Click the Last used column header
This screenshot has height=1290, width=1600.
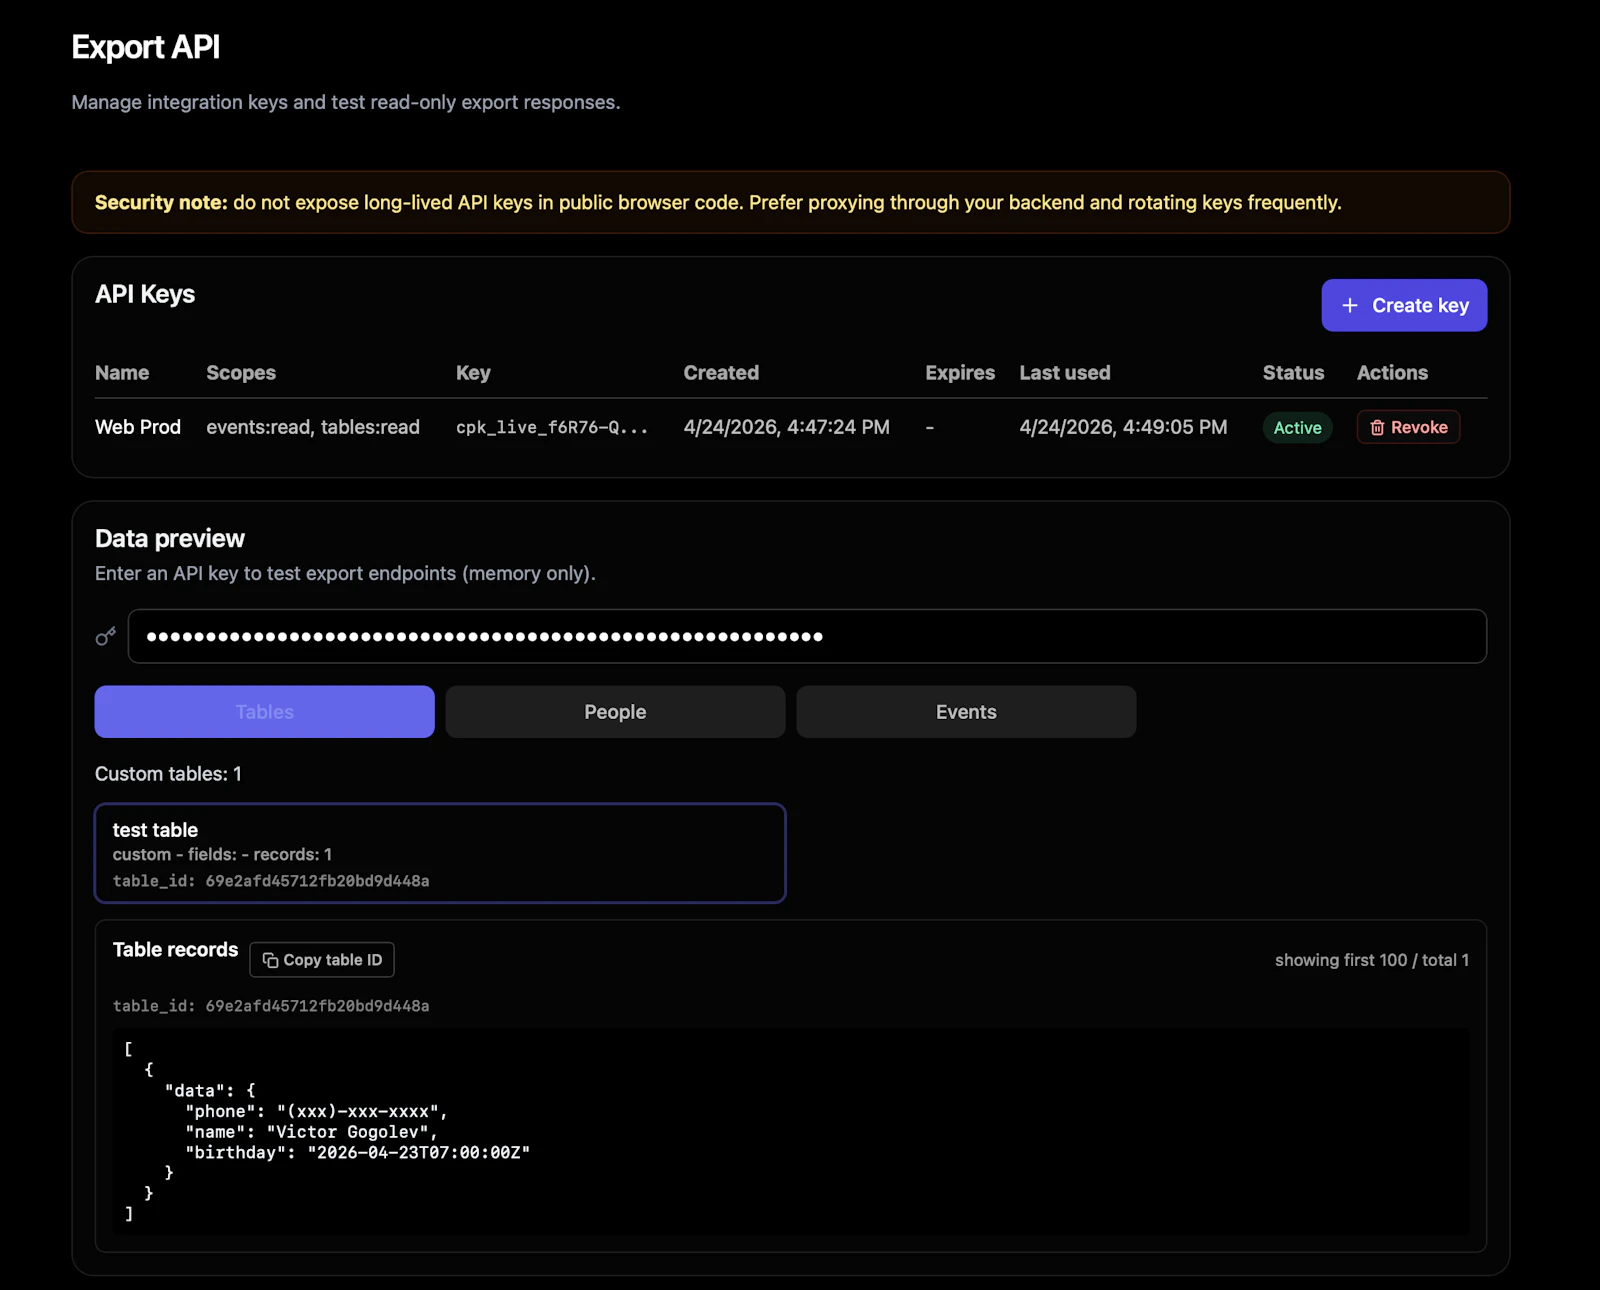coord(1065,373)
